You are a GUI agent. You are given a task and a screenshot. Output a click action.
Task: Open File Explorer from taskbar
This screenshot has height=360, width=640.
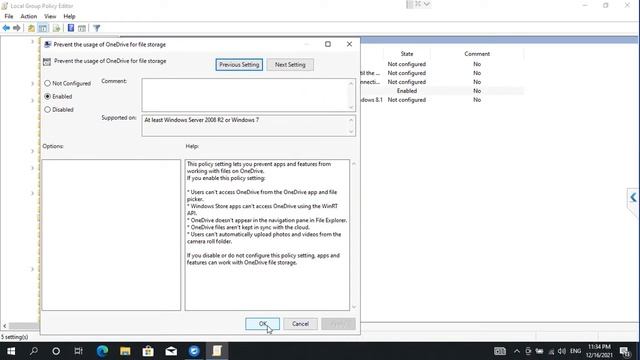(125, 351)
